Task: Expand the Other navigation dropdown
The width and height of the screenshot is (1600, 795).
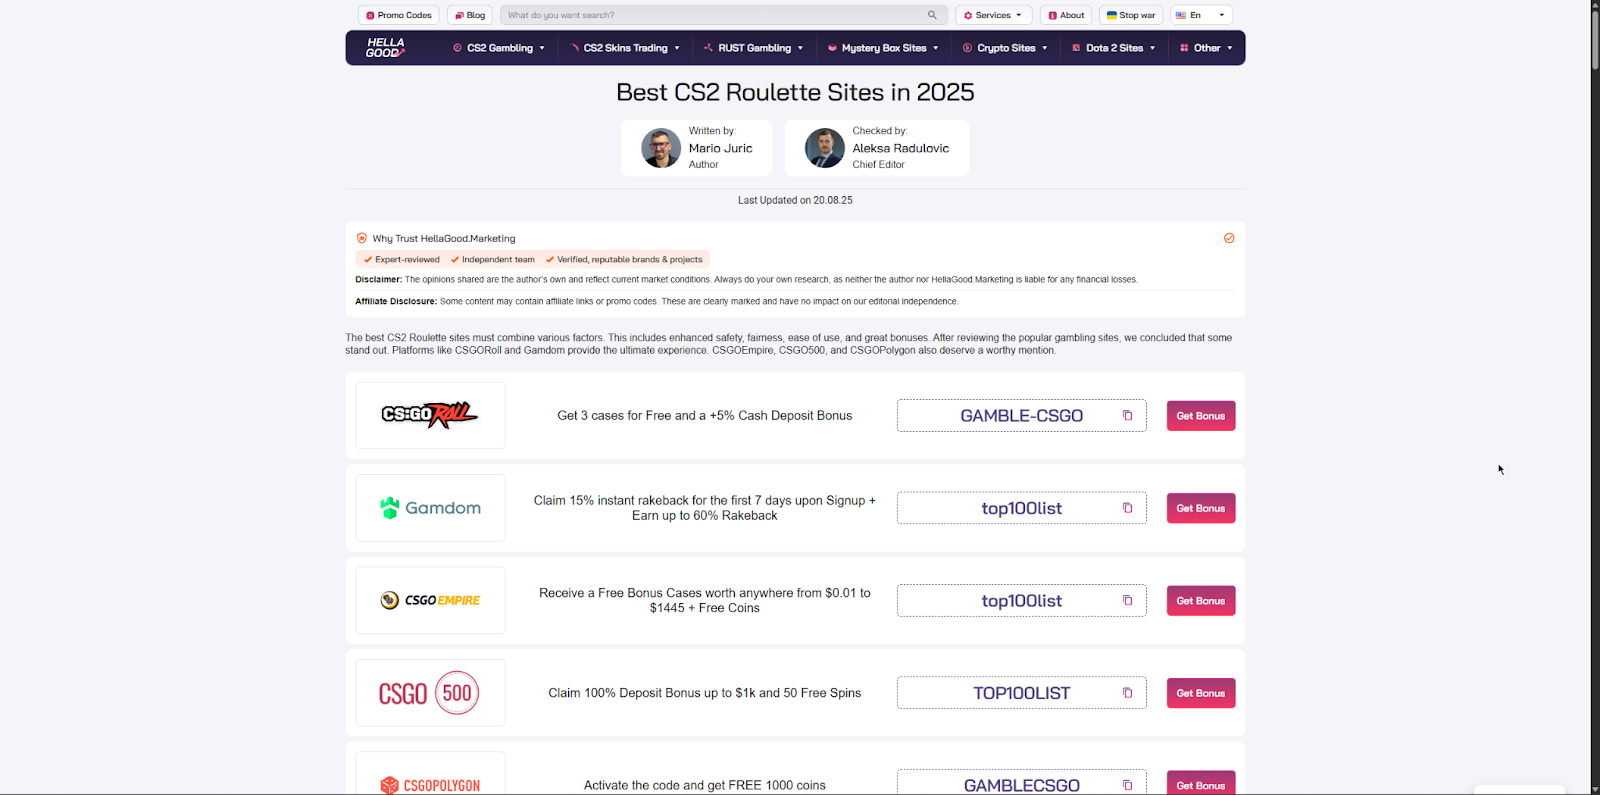Action: tap(1205, 47)
